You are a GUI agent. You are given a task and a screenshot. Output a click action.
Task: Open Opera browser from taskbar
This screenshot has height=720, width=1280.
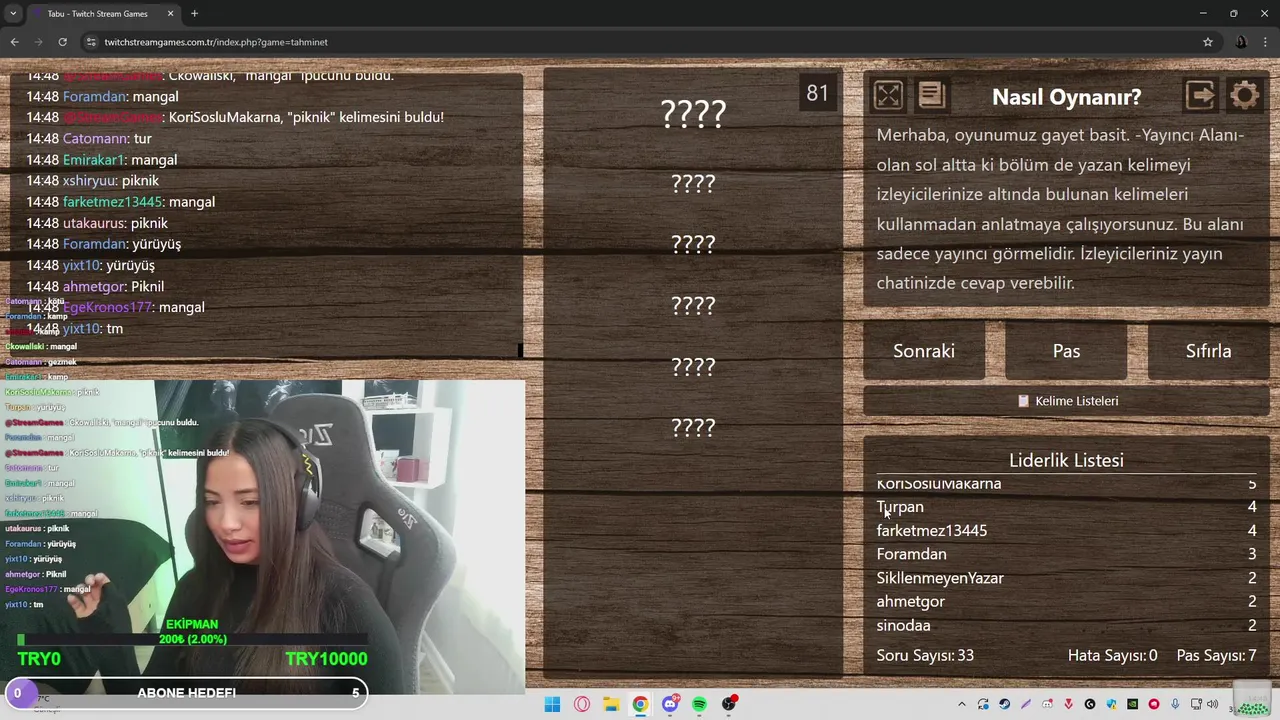click(582, 704)
